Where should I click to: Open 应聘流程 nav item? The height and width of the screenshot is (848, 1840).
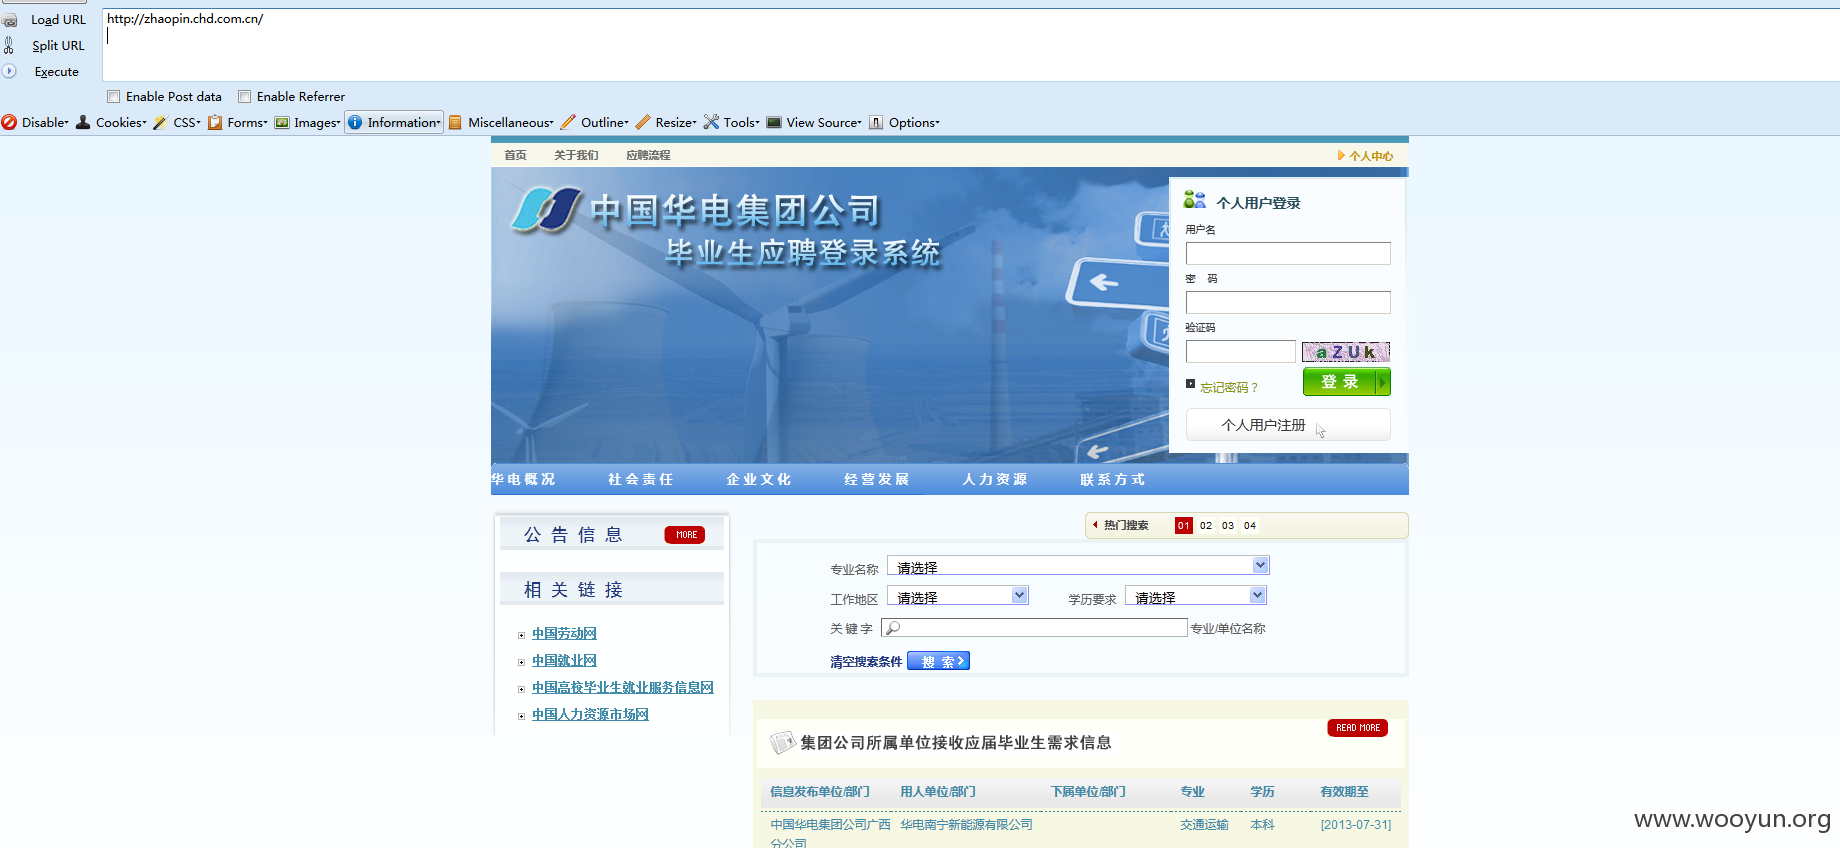coord(648,155)
